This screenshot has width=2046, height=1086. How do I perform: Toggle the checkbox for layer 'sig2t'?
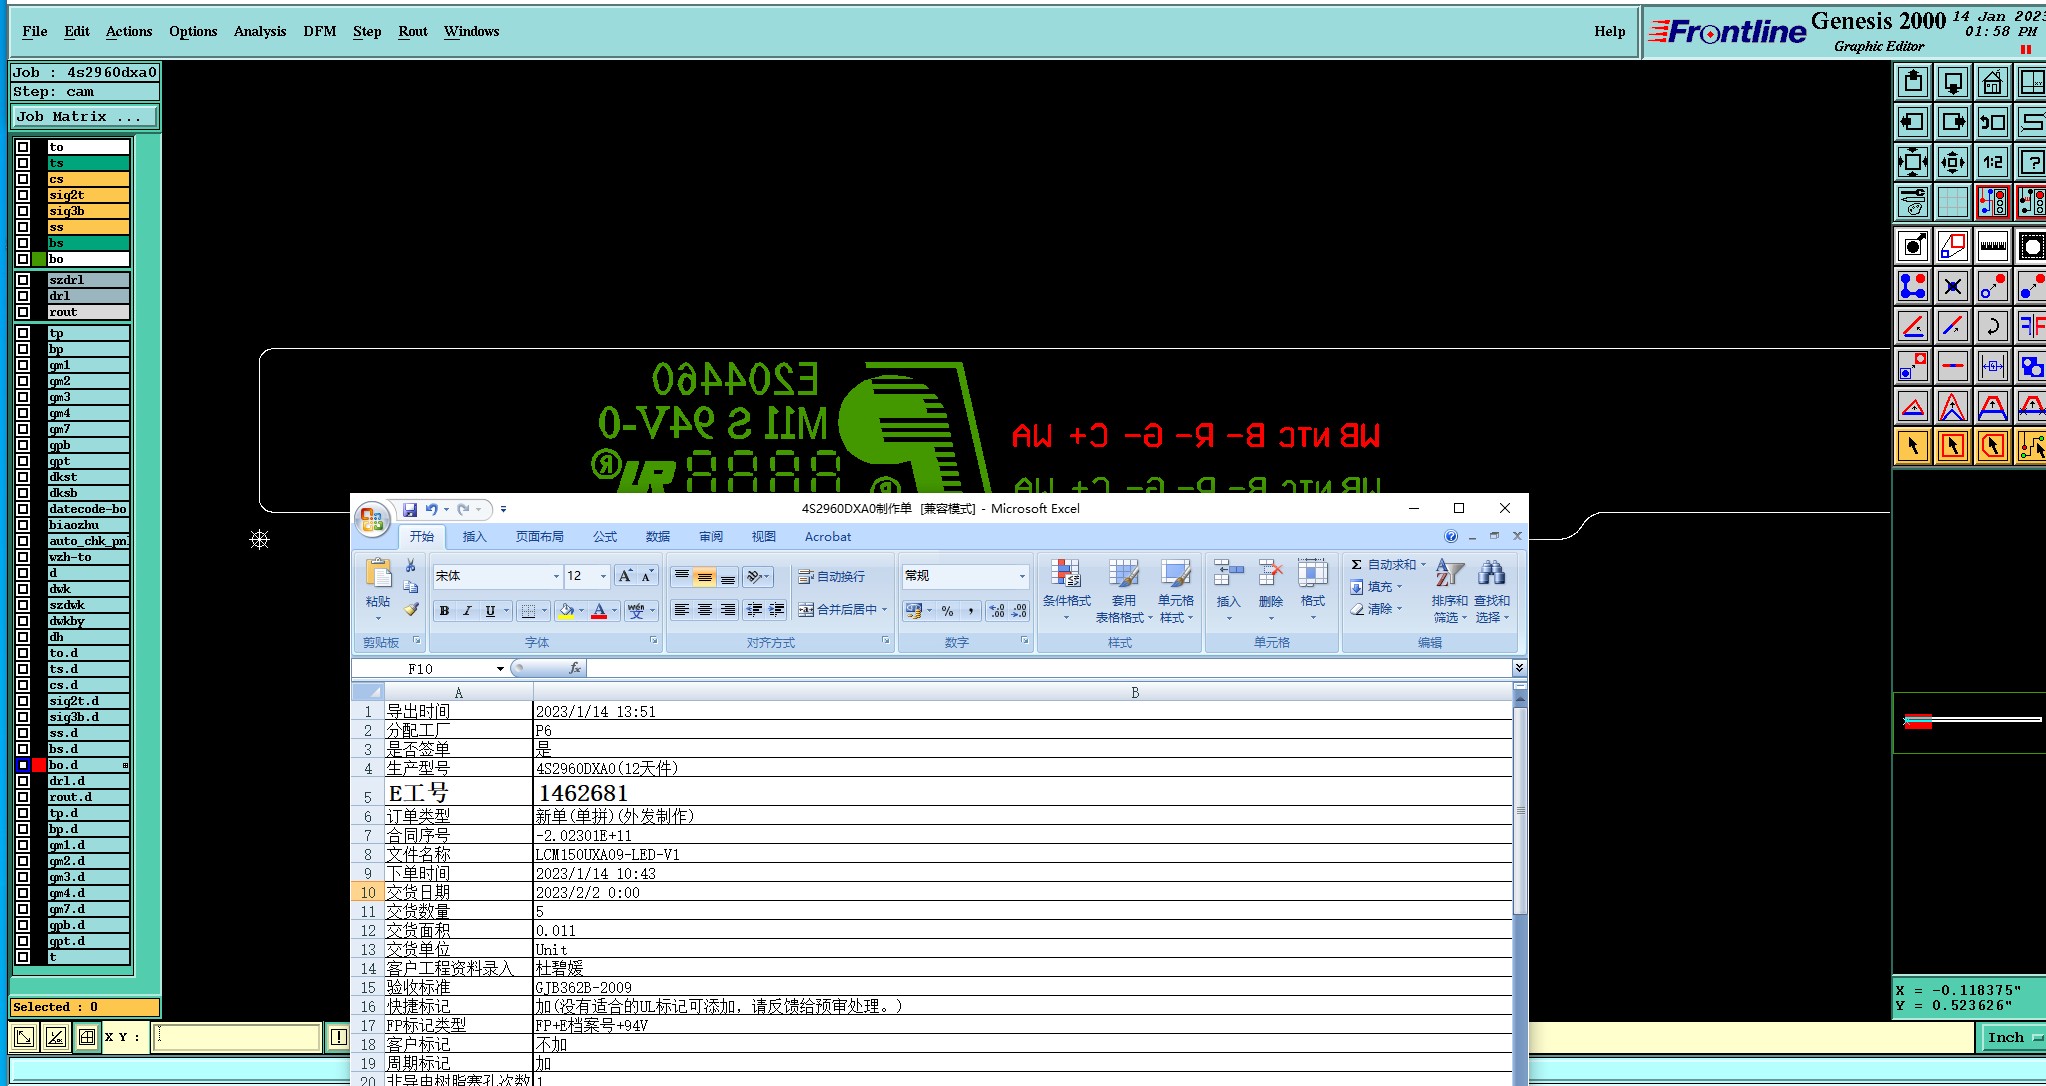[23, 195]
